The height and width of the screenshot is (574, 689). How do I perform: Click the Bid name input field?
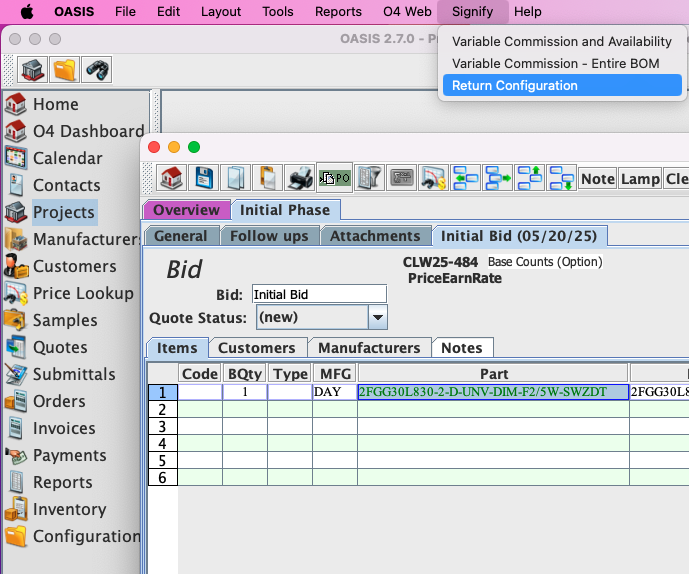(x=319, y=294)
